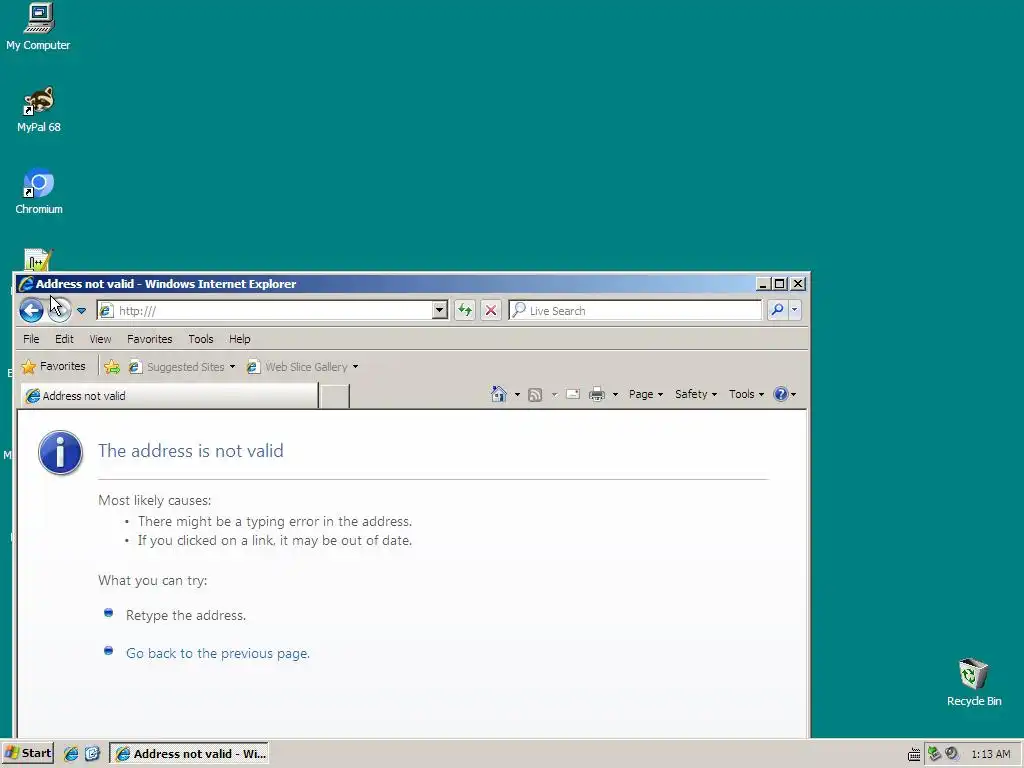The width and height of the screenshot is (1024, 768).
Task: Click the Print printer icon
Action: coord(597,394)
